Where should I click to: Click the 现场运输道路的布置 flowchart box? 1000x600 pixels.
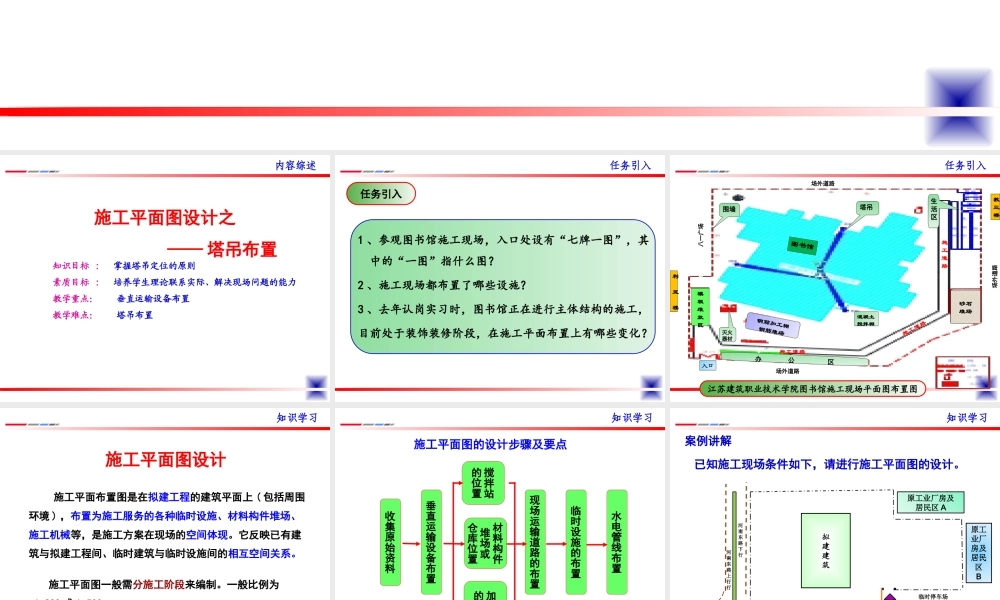pyautogui.click(x=535, y=542)
